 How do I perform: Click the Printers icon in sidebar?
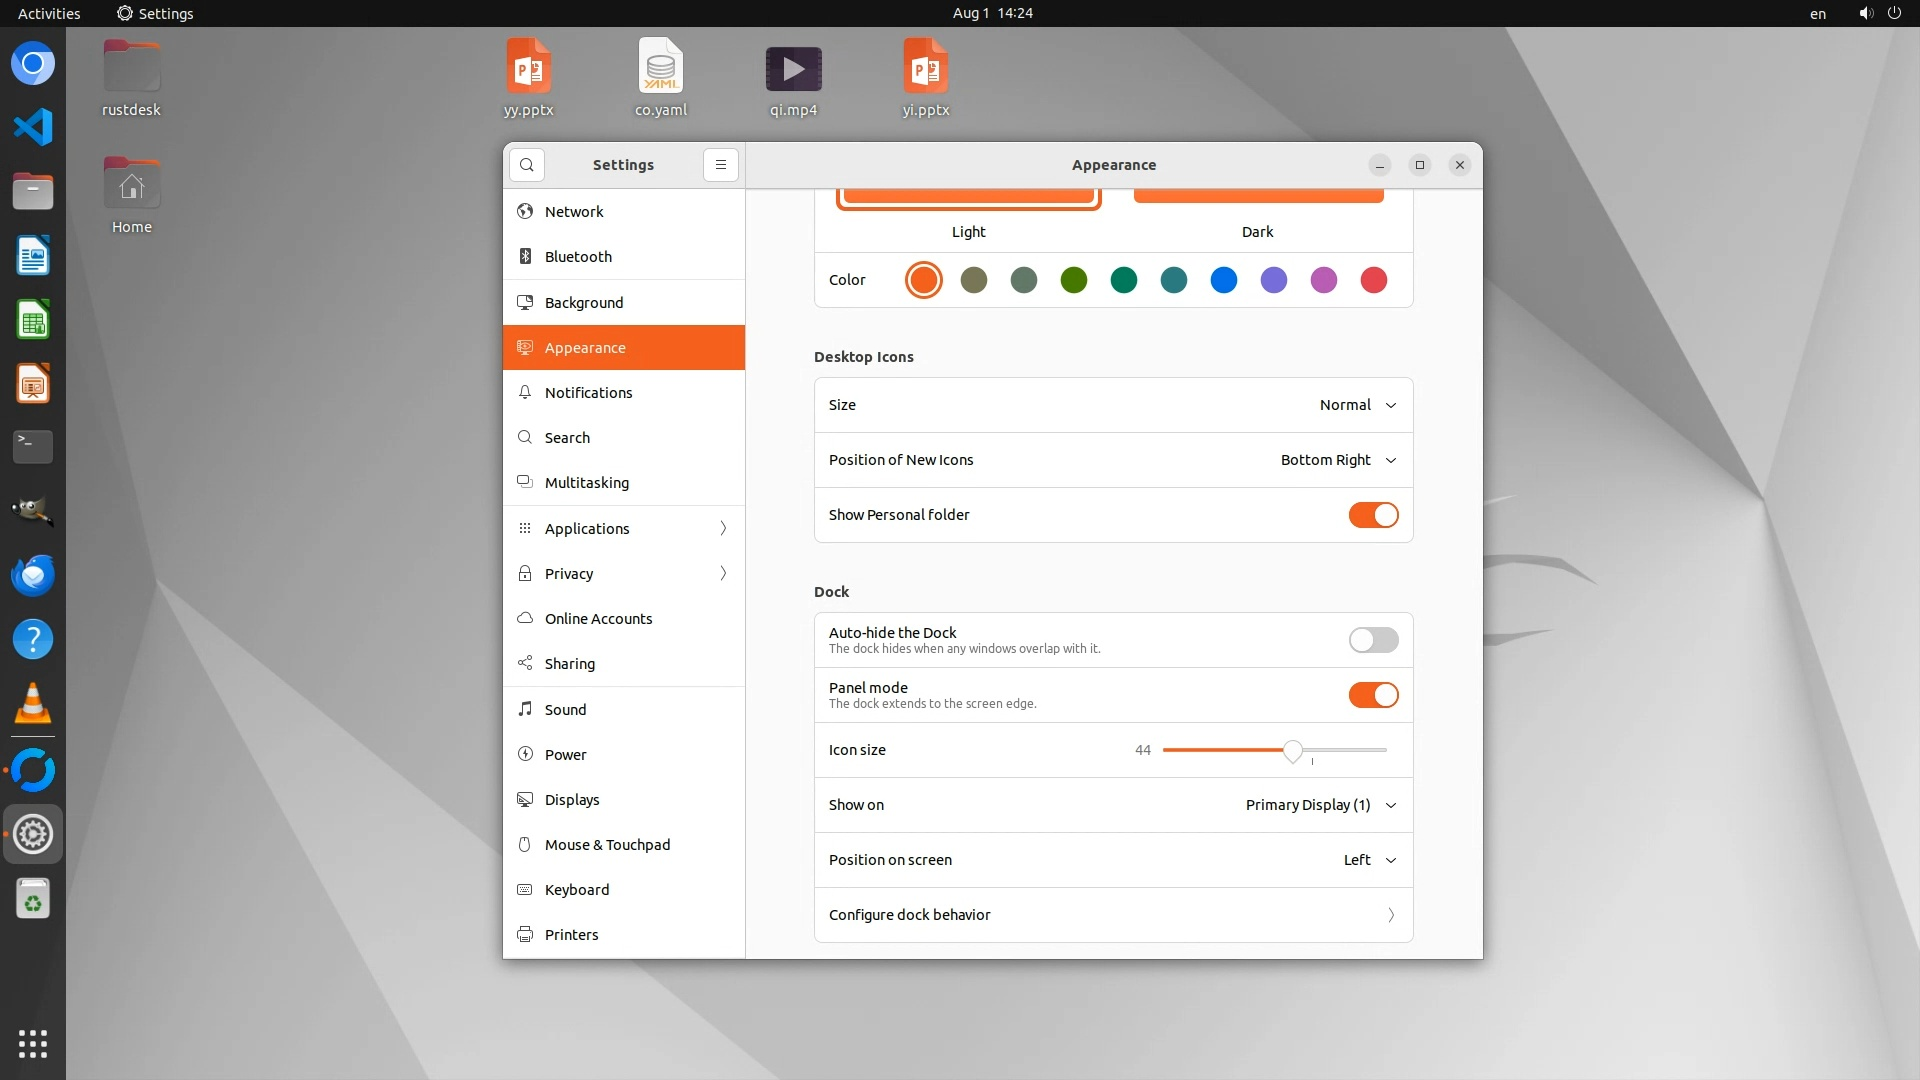[x=525, y=935]
